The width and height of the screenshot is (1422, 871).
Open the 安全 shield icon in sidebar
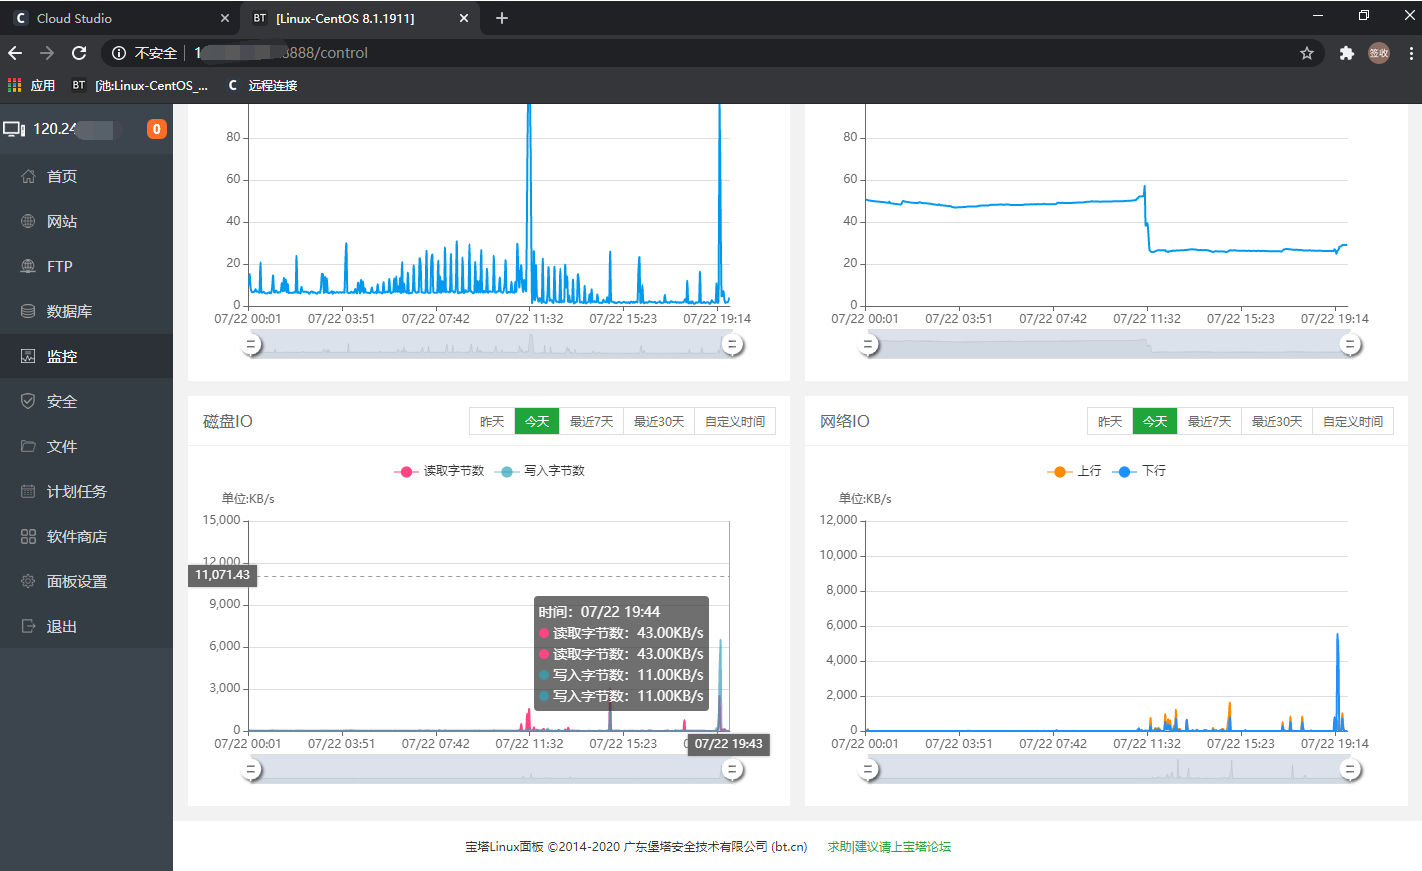28,401
